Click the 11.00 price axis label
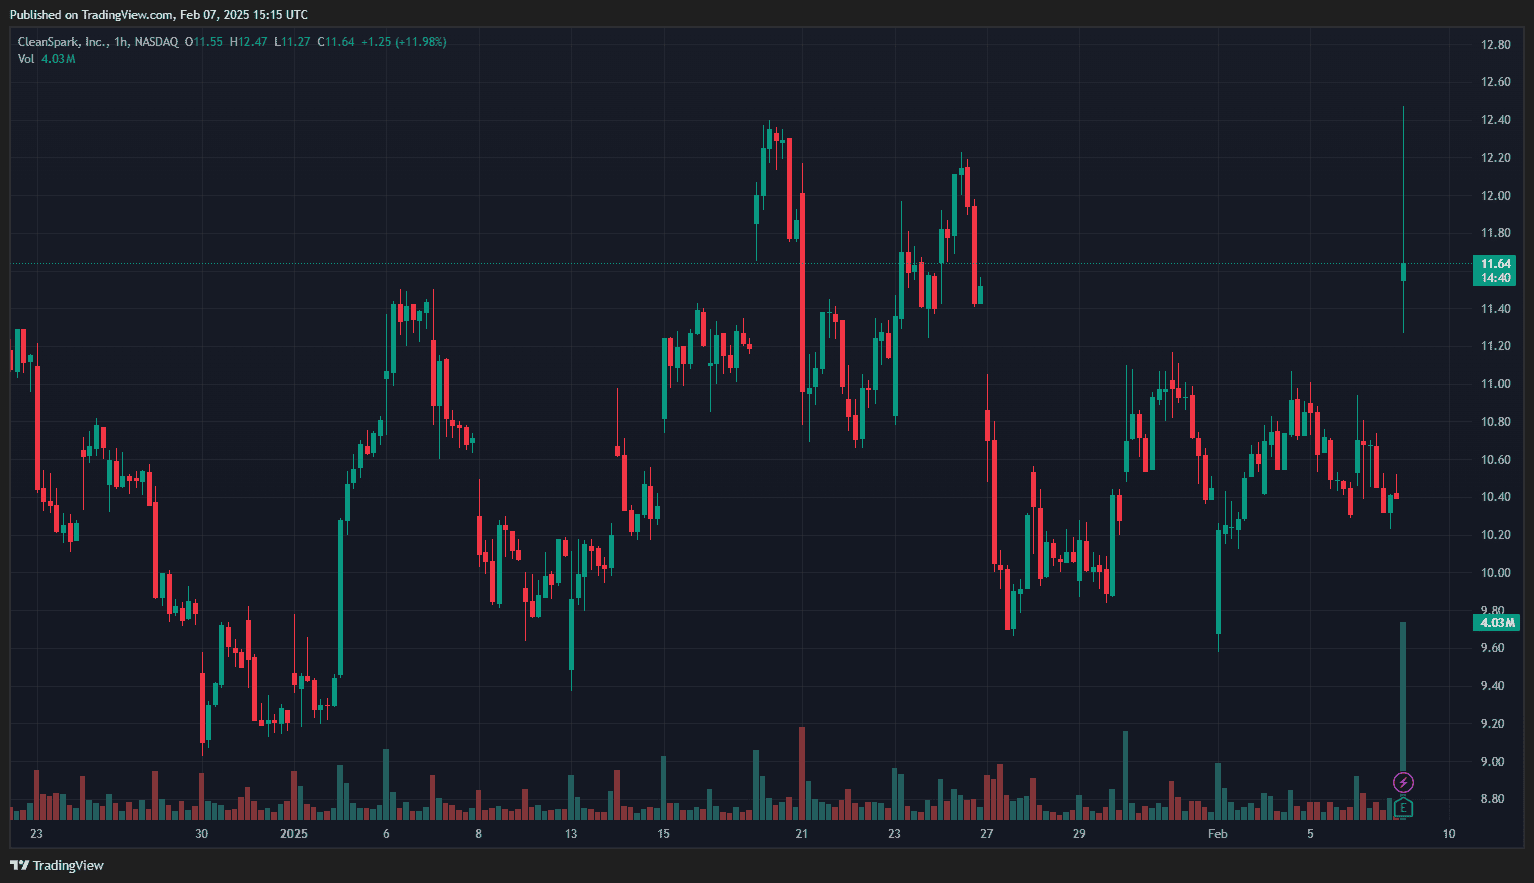 [1496, 384]
